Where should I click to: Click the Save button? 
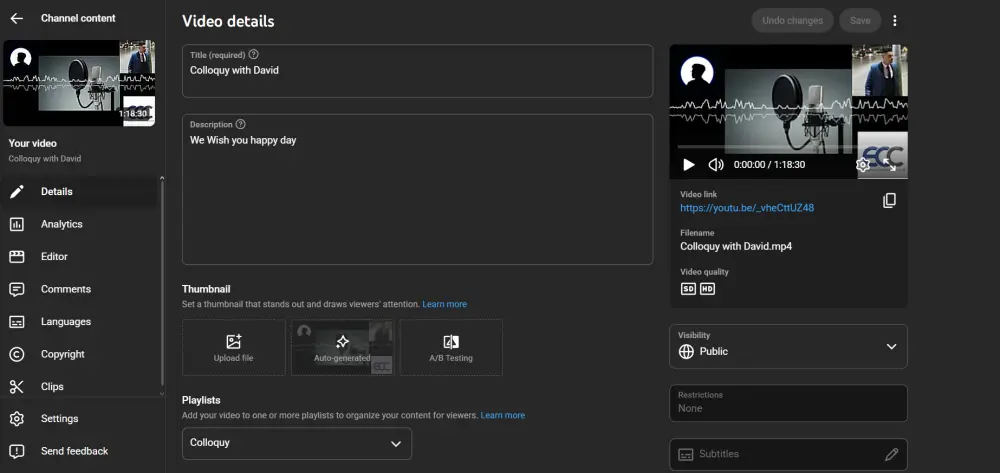pos(860,20)
